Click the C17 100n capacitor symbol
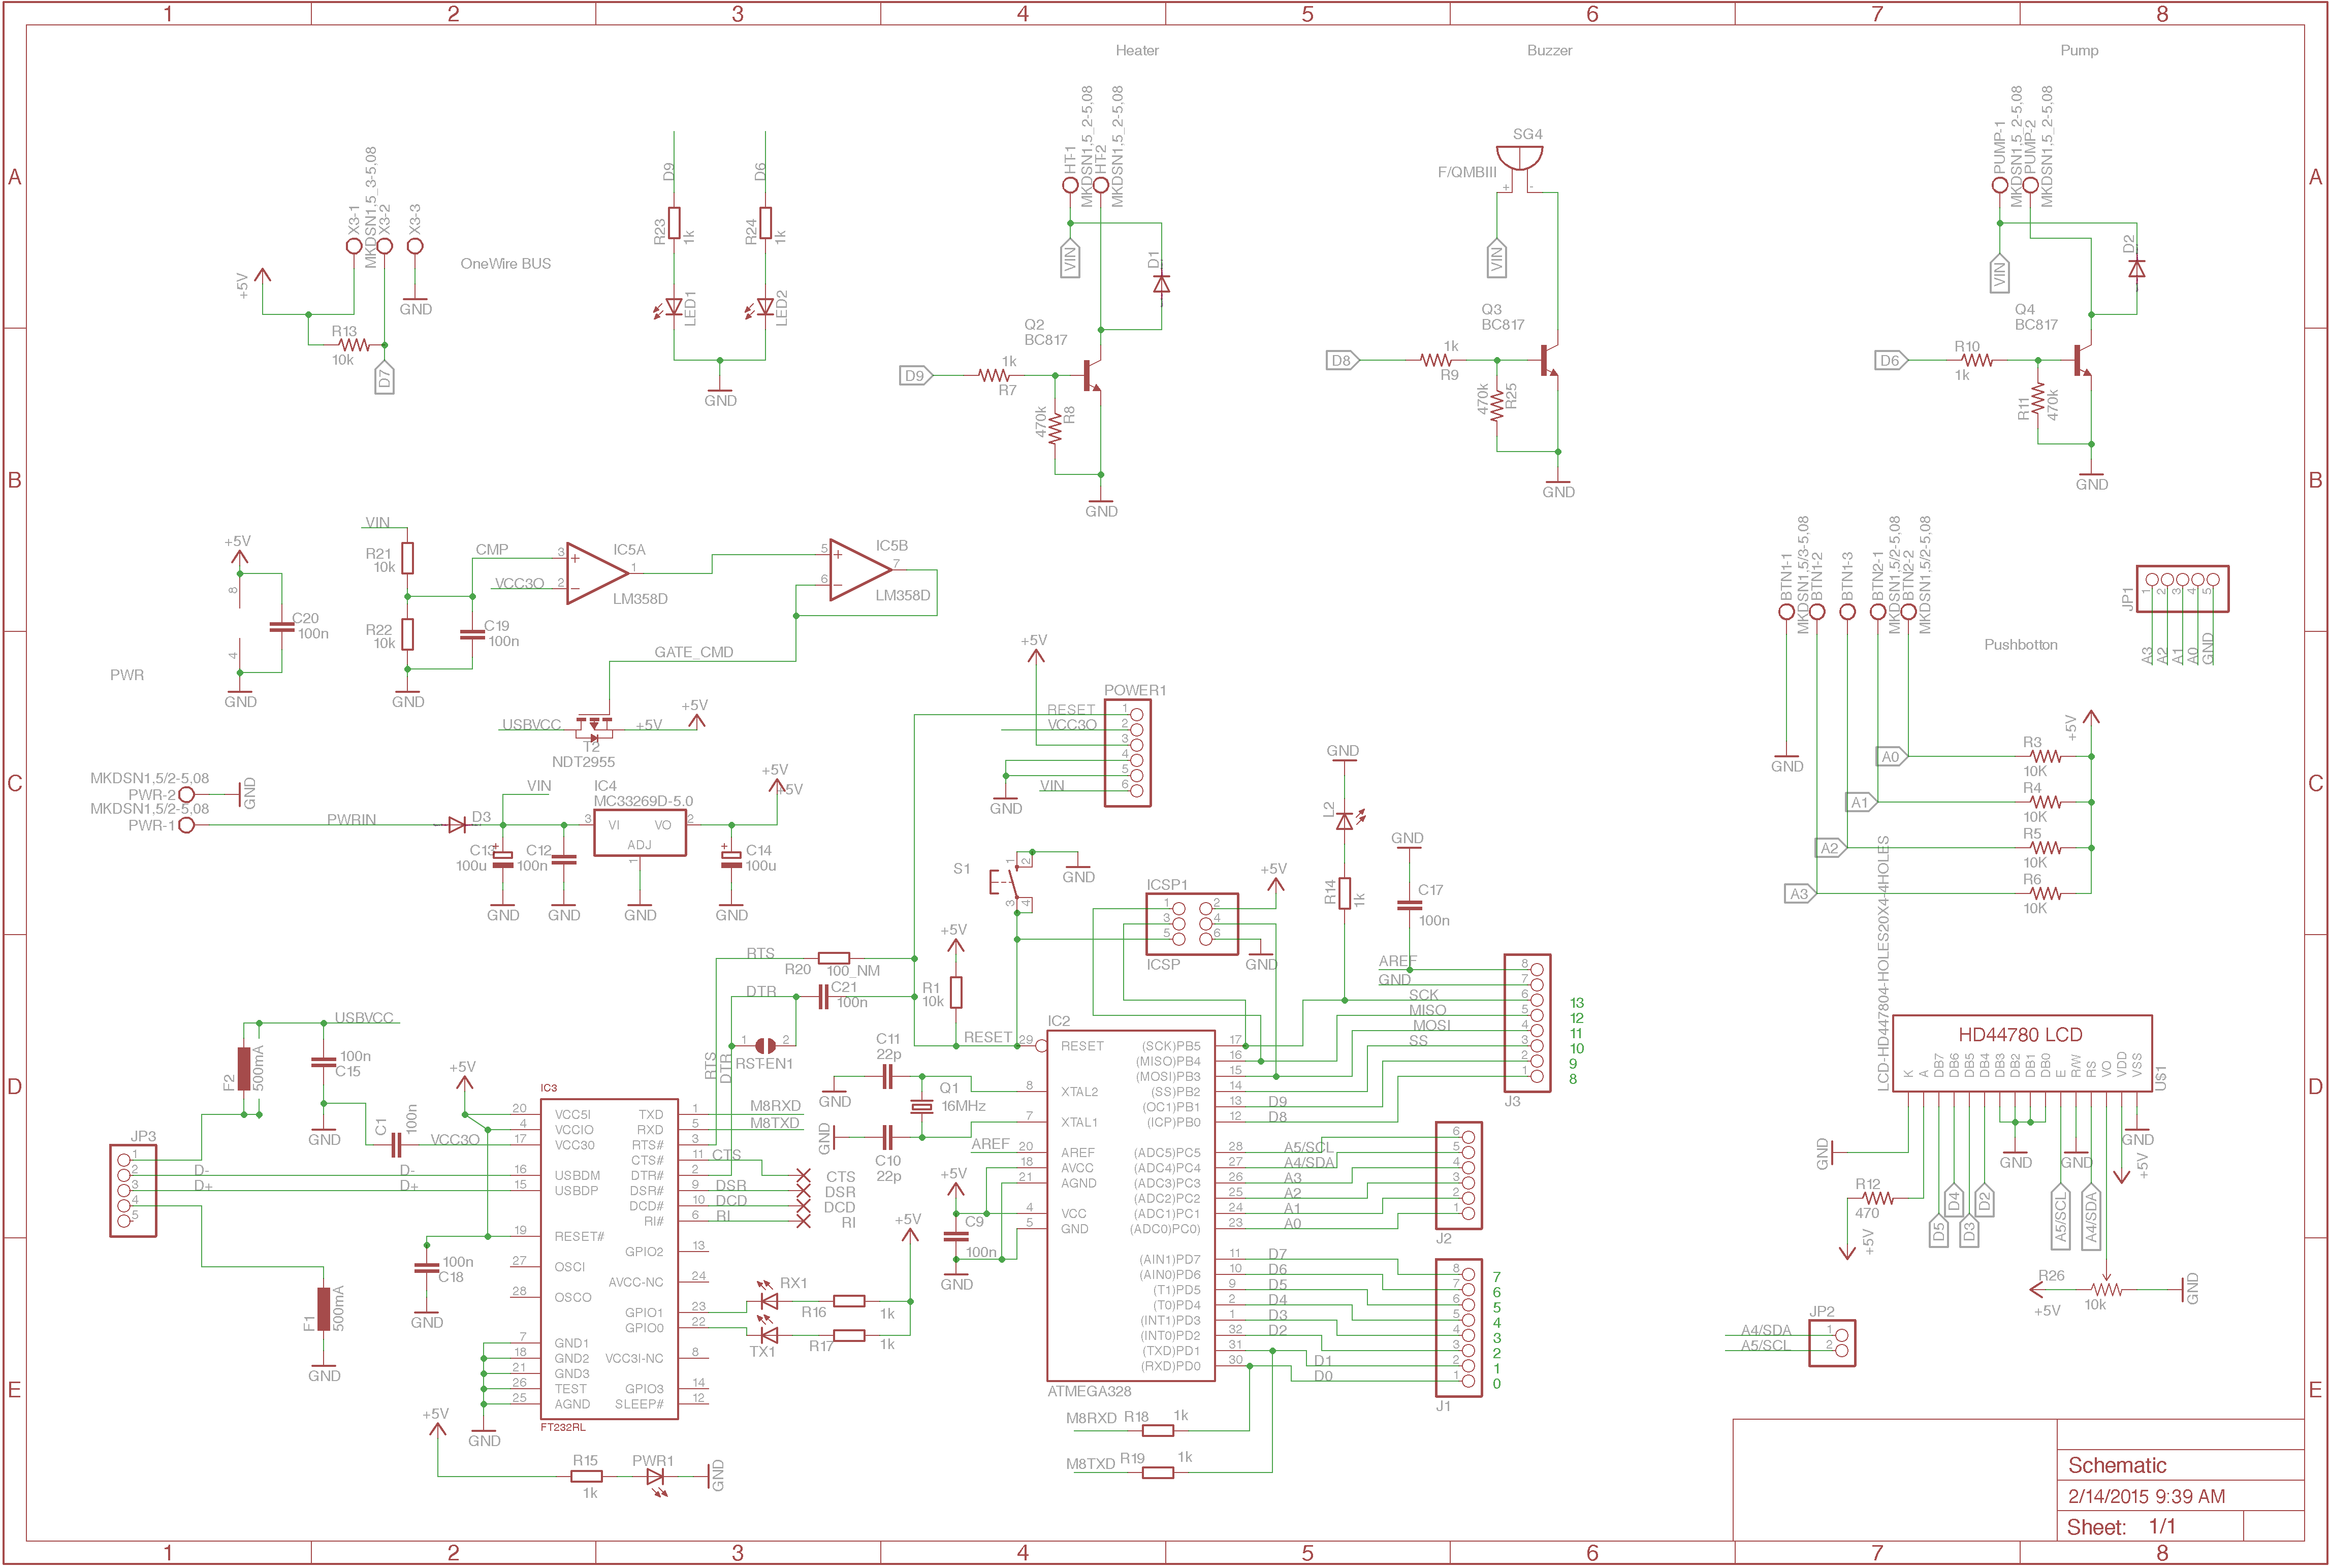Viewport: 2330px width, 1568px height. (1409, 905)
